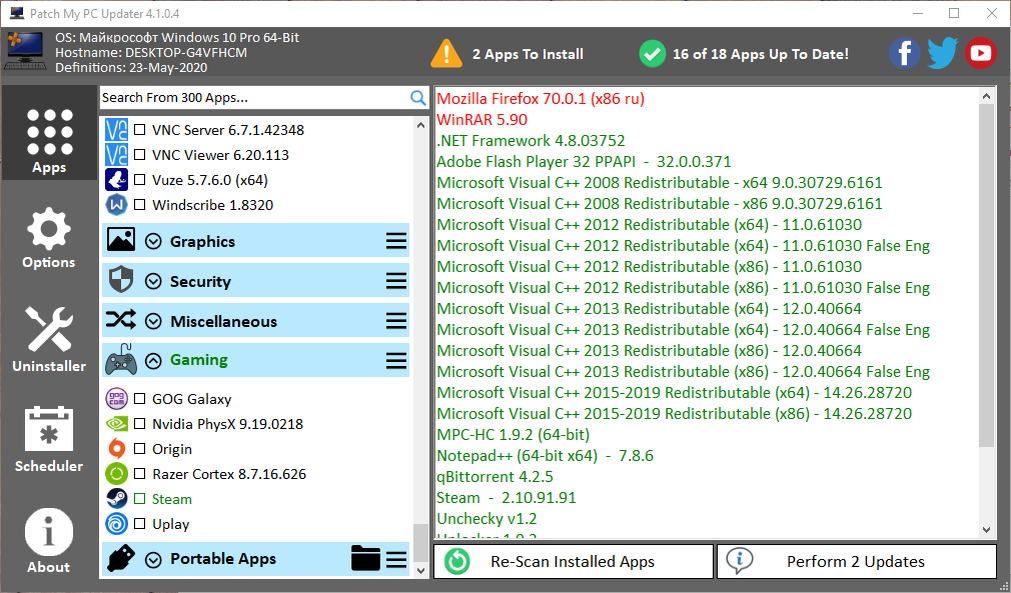Click the Graphics category picture icon
This screenshot has width=1011, height=593.
click(x=121, y=240)
